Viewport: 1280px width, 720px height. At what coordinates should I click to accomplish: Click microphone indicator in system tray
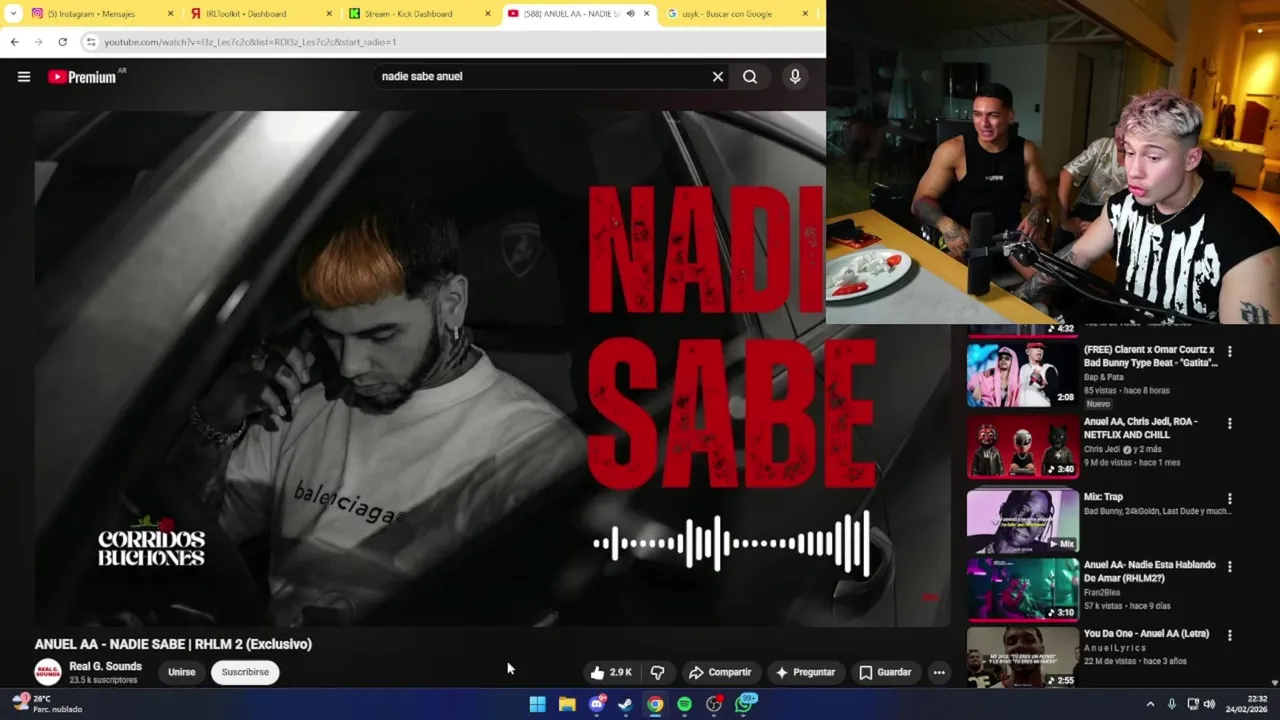[x=1172, y=704]
